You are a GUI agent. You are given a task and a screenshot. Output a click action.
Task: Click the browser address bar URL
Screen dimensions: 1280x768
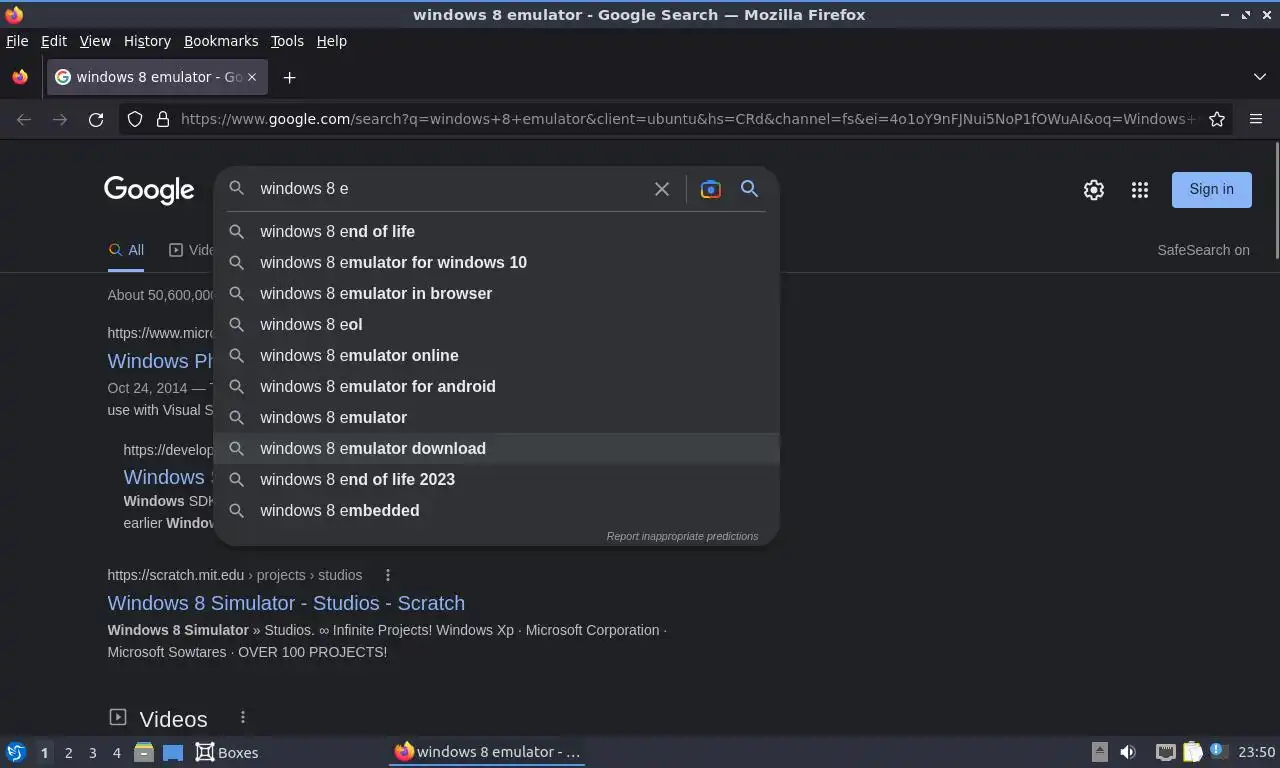tap(688, 119)
